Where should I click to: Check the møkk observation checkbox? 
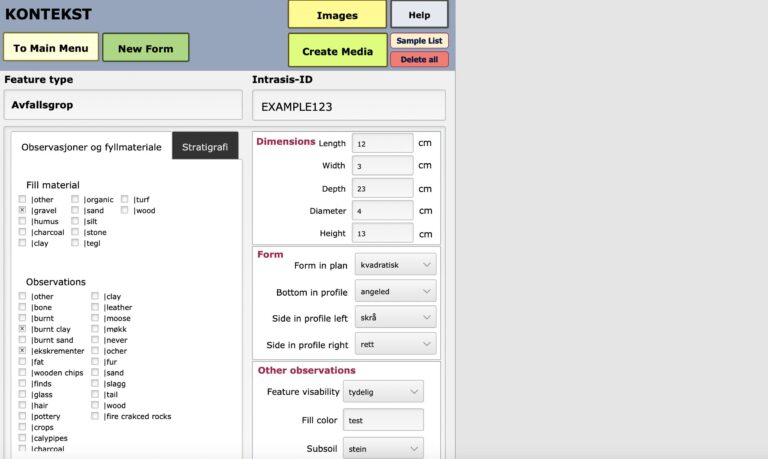pos(95,329)
